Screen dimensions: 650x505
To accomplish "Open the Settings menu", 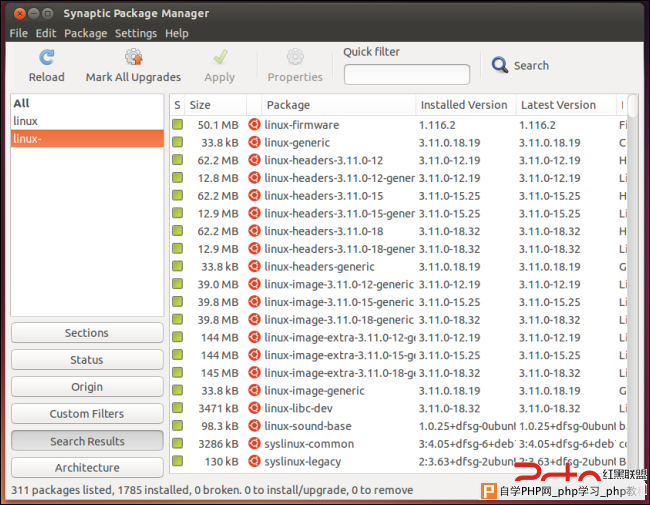I will coord(136,33).
